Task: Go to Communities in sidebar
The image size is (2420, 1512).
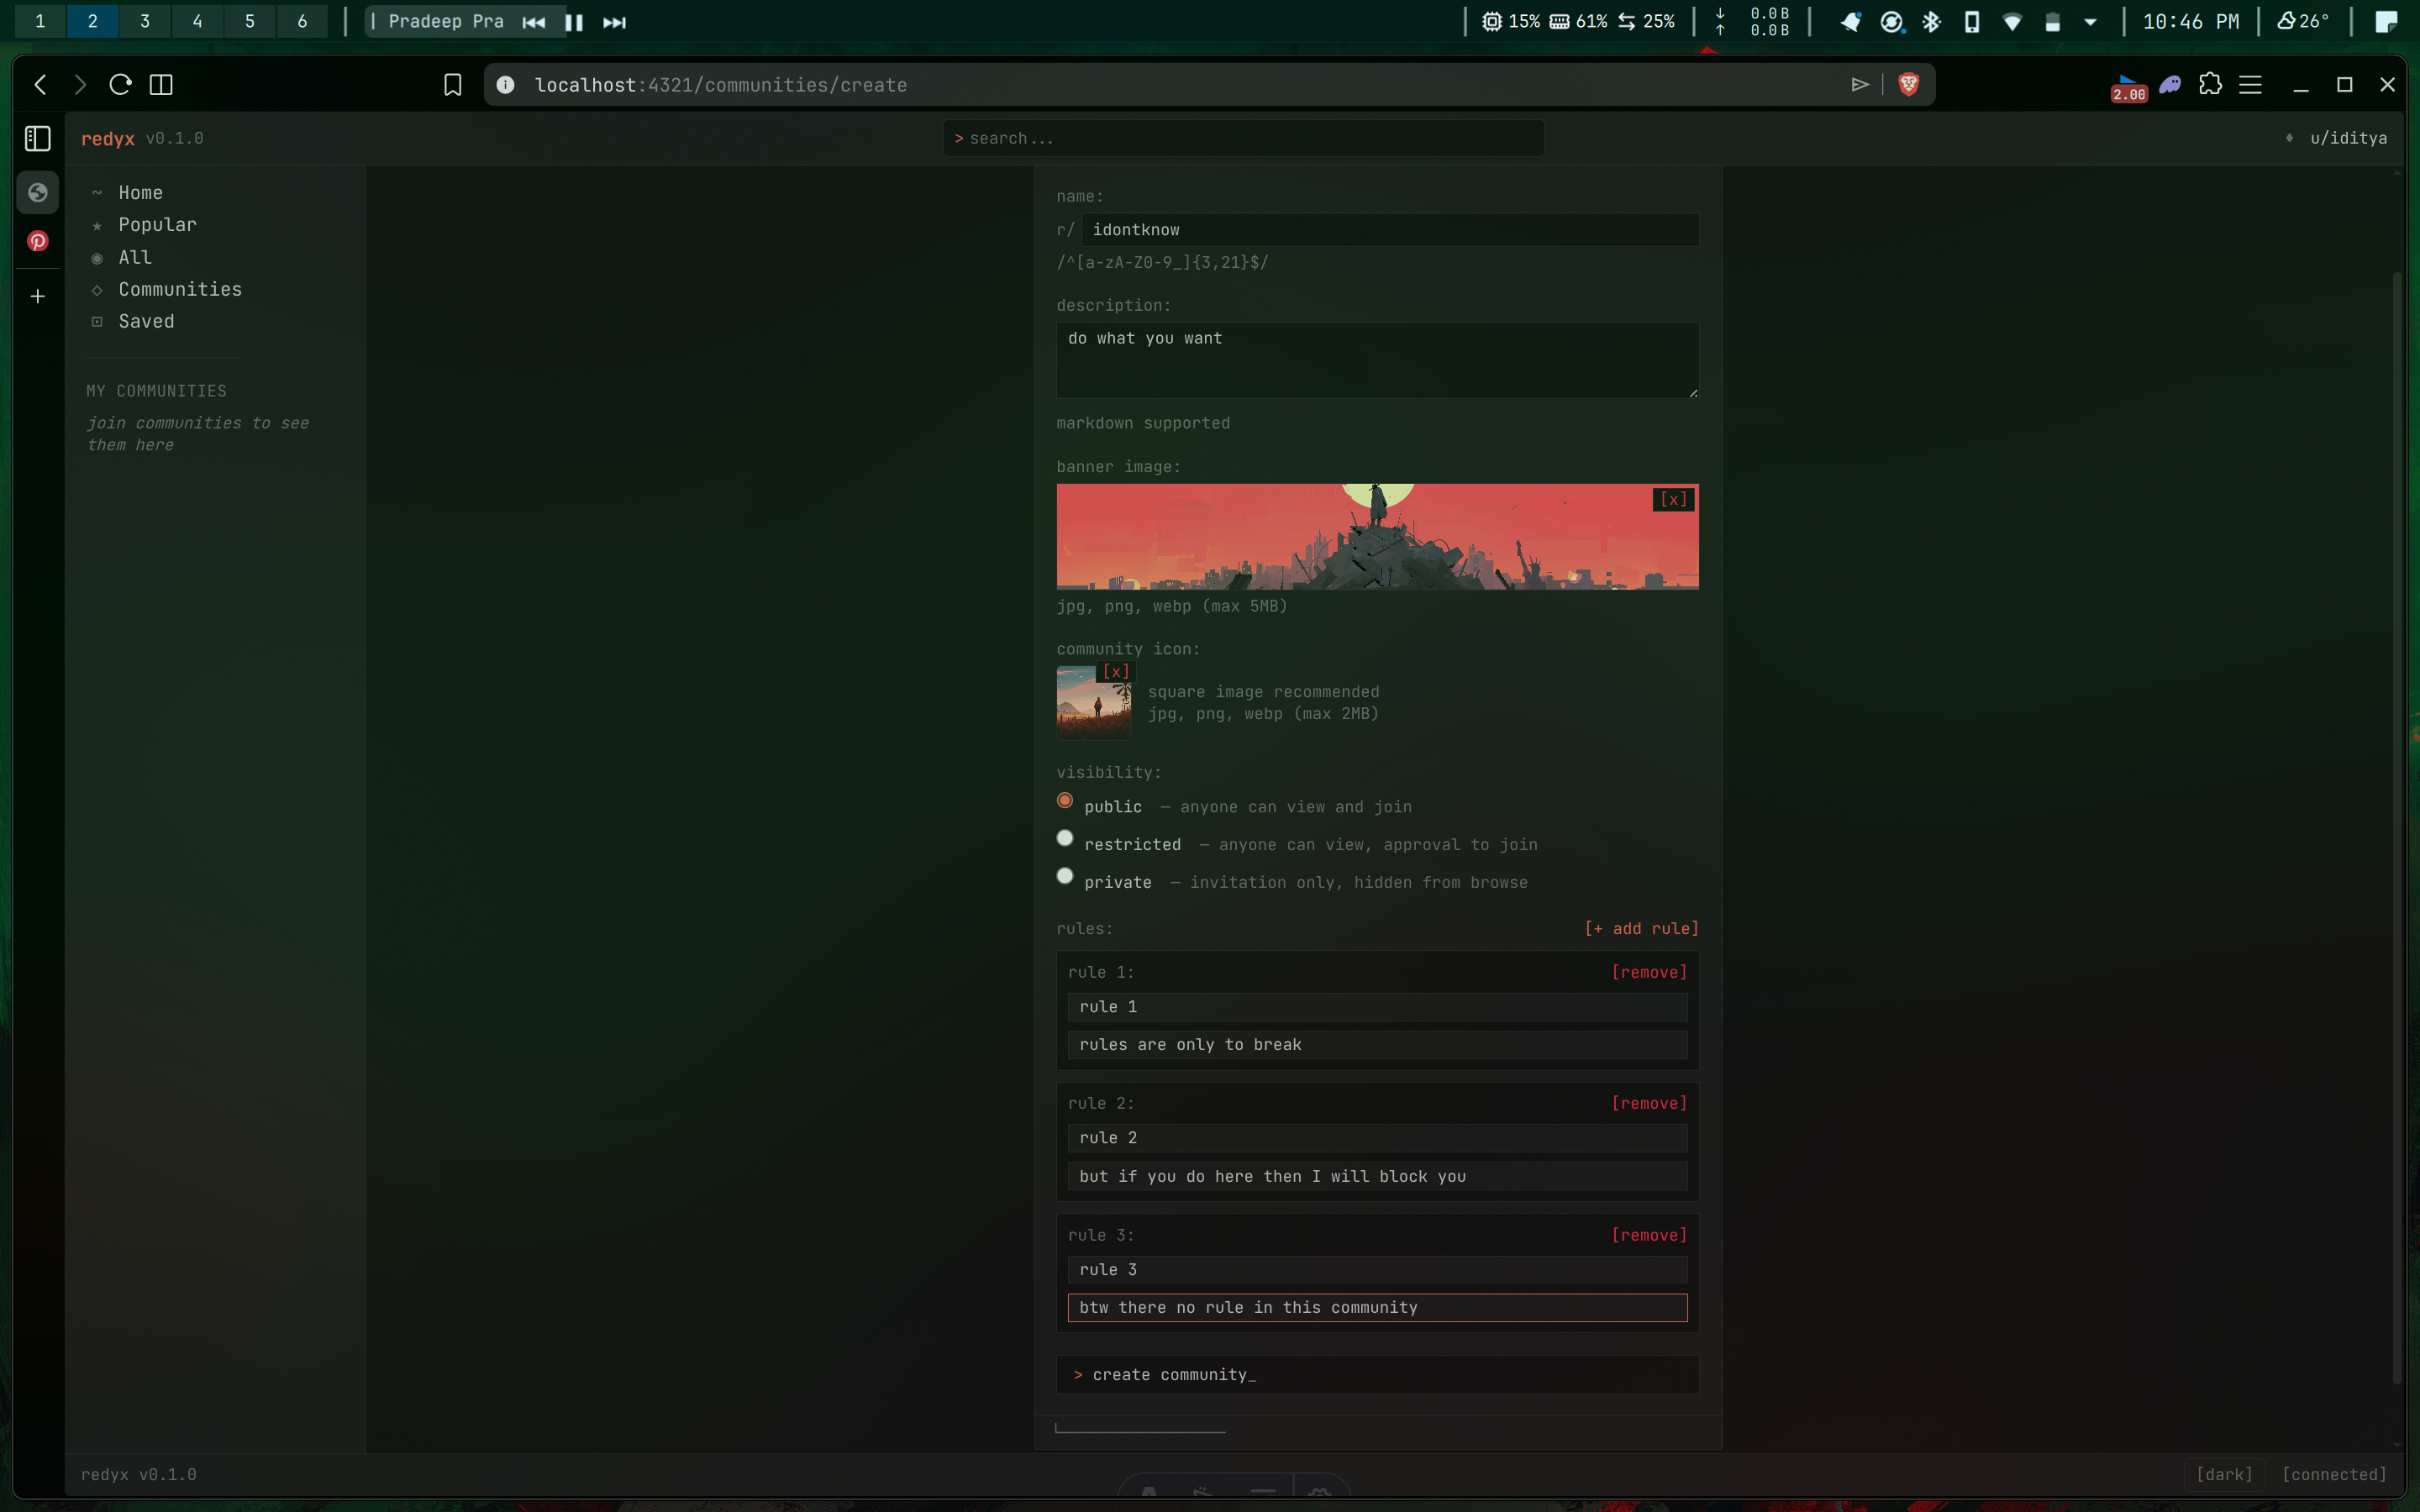Action: tap(180, 289)
